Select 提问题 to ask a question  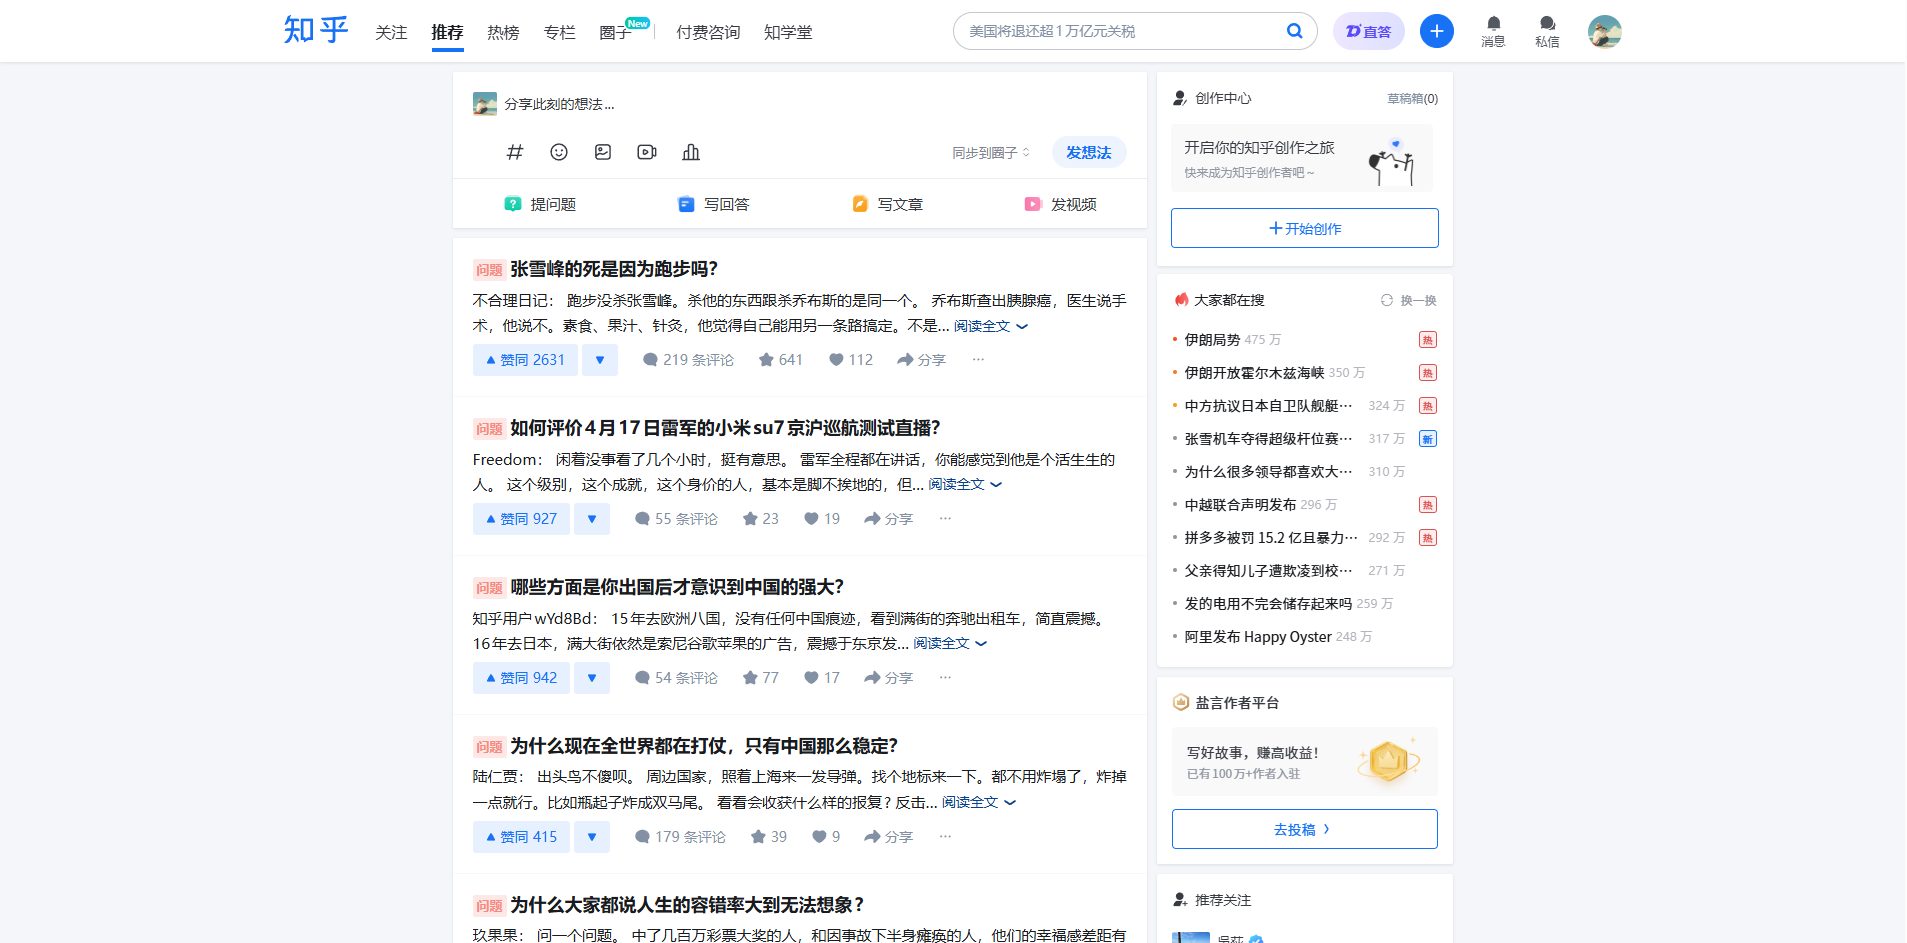542,203
